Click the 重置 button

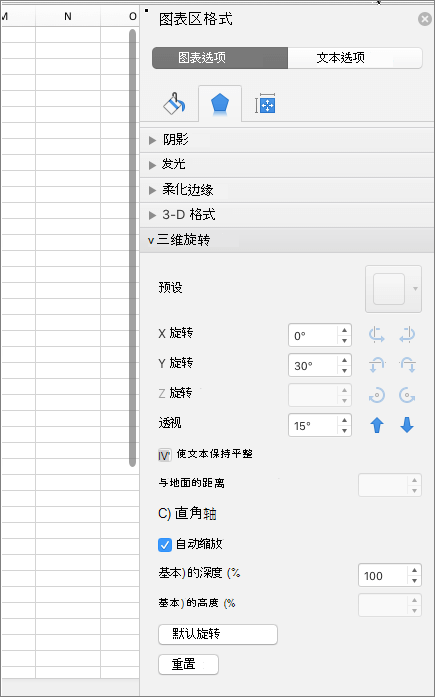tap(188, 665)
